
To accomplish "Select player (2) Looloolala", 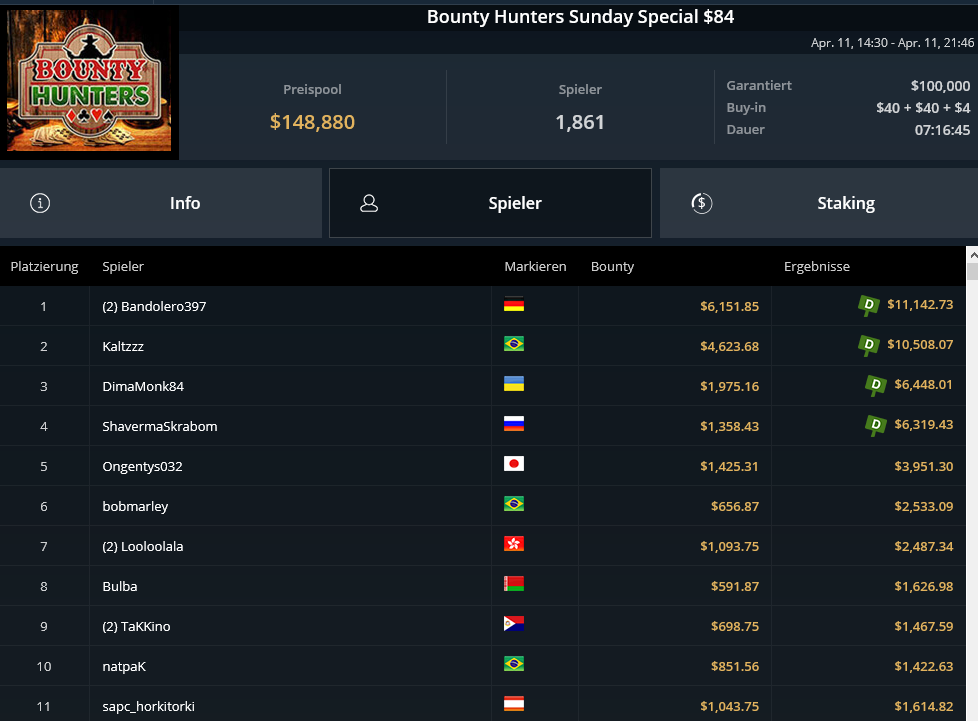I will (x=143, y=546).
